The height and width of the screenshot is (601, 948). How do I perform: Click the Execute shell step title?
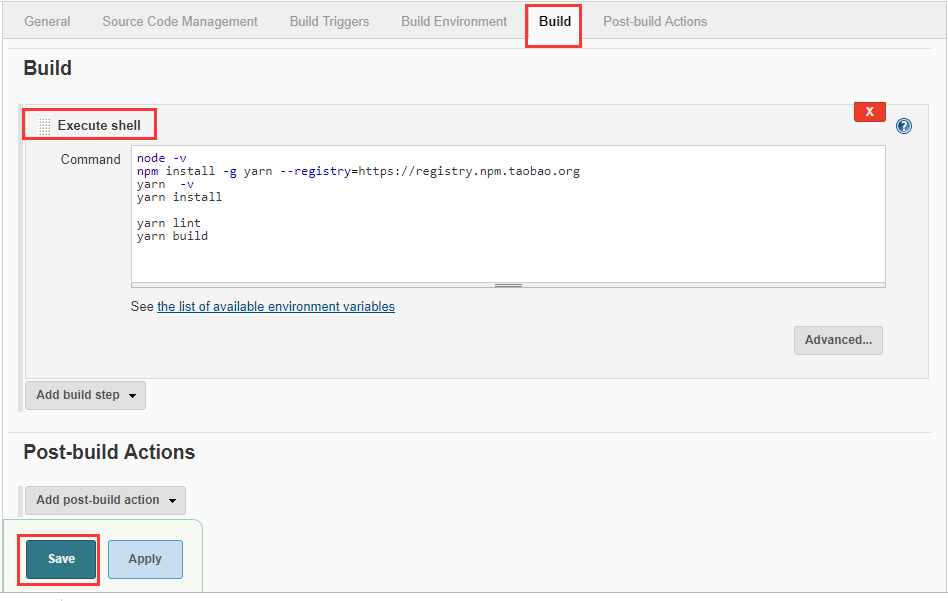(99, 126)
